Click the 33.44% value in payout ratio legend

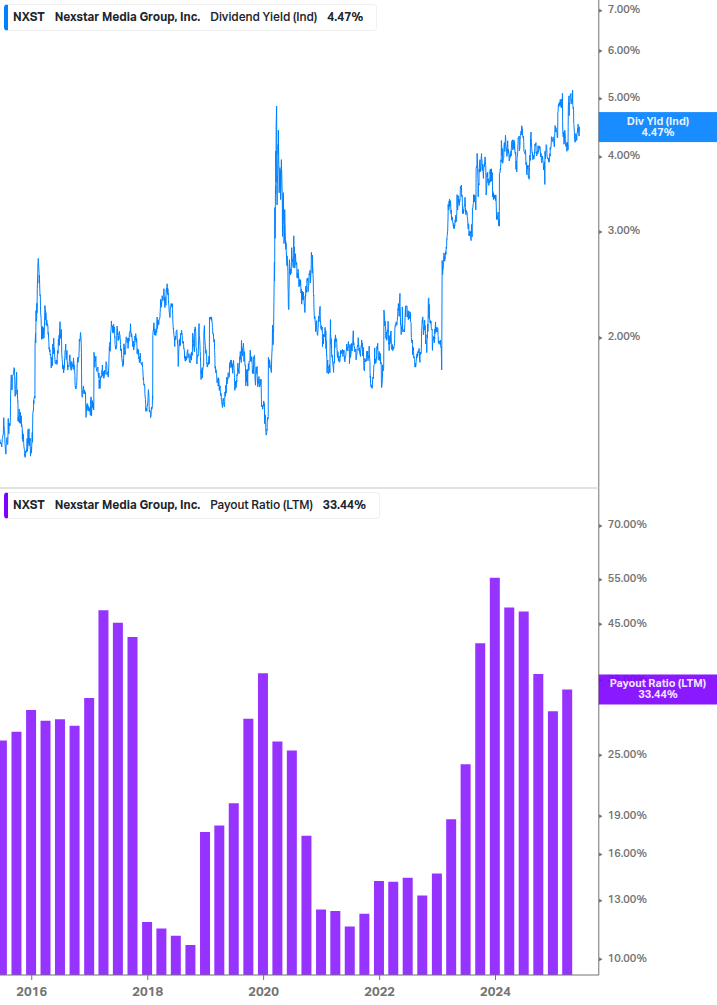[x=344, y=505]
